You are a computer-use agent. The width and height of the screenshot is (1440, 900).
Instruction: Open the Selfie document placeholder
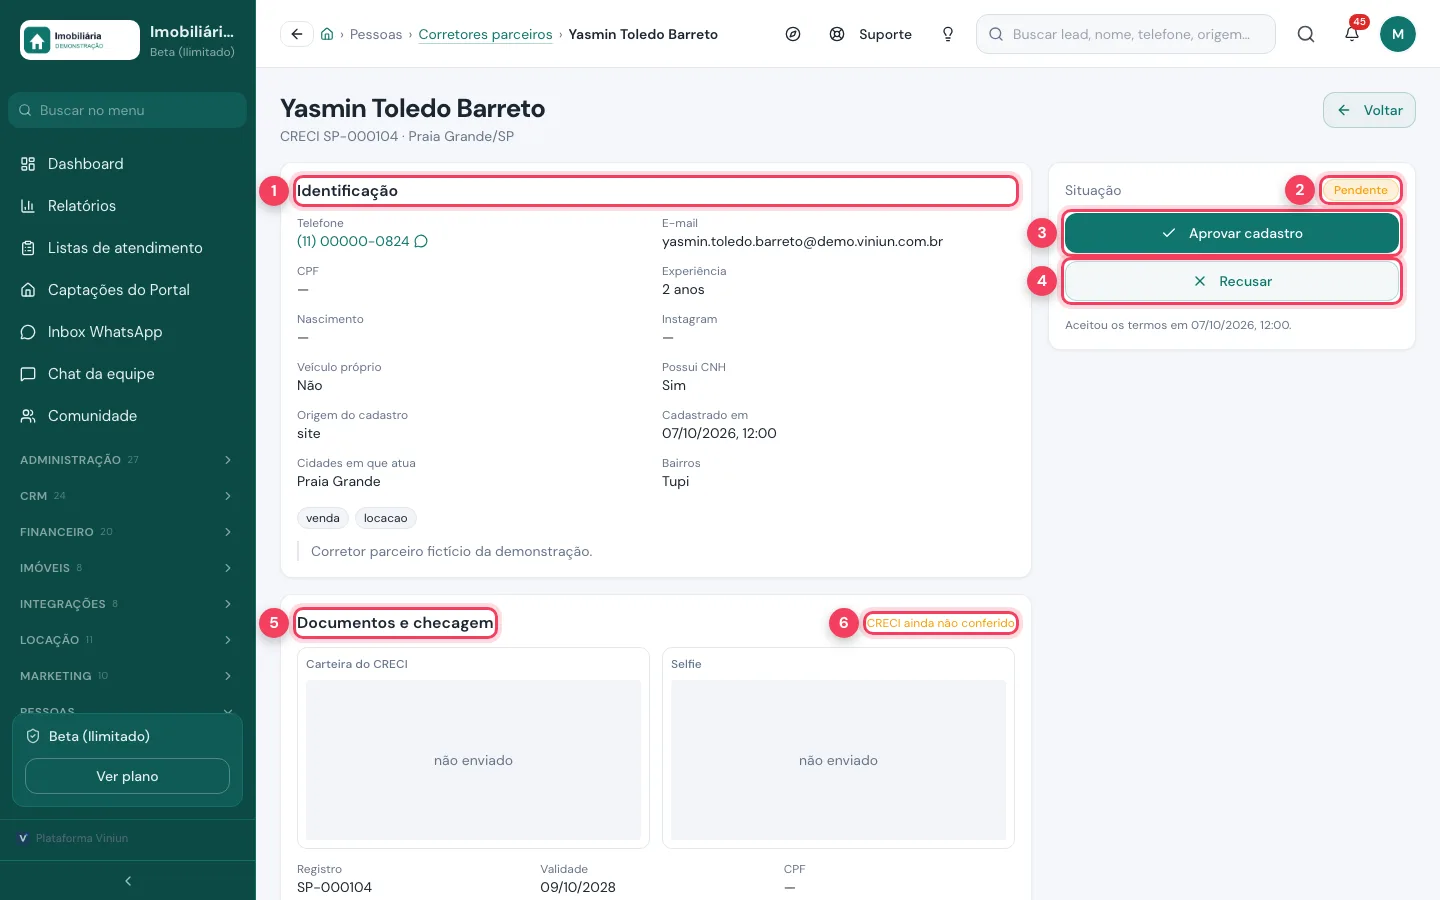pyautogui.click(x=838, y=760)
